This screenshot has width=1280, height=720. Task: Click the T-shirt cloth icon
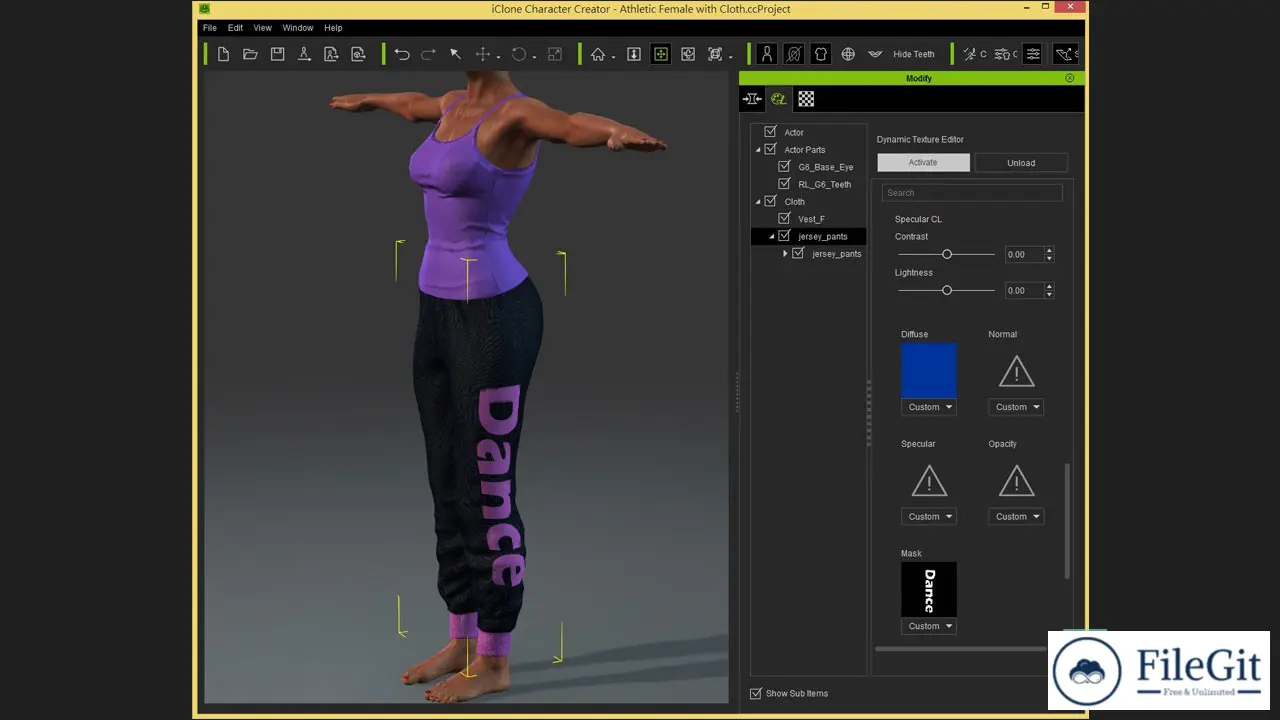[x=821, y=54]
